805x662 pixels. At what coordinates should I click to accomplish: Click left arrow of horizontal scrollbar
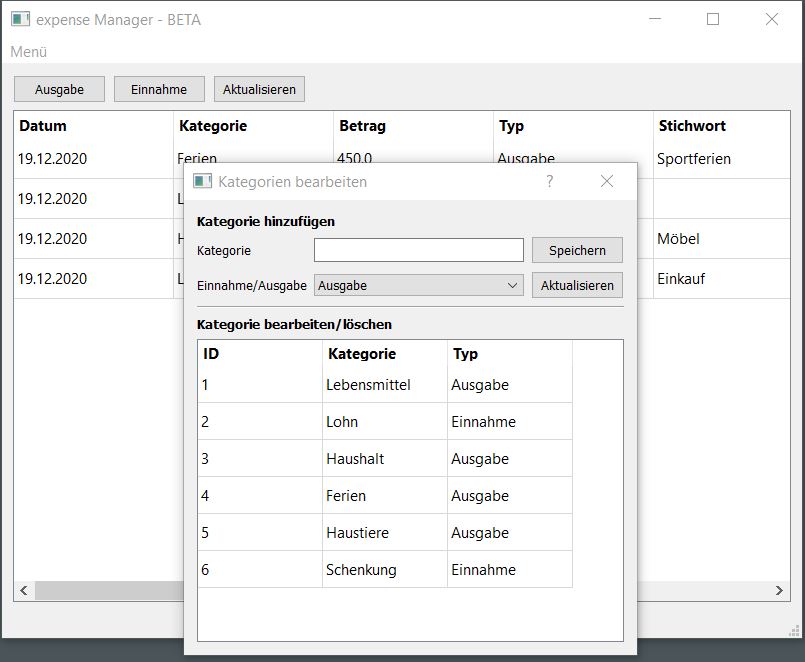[x=24, y=591]
